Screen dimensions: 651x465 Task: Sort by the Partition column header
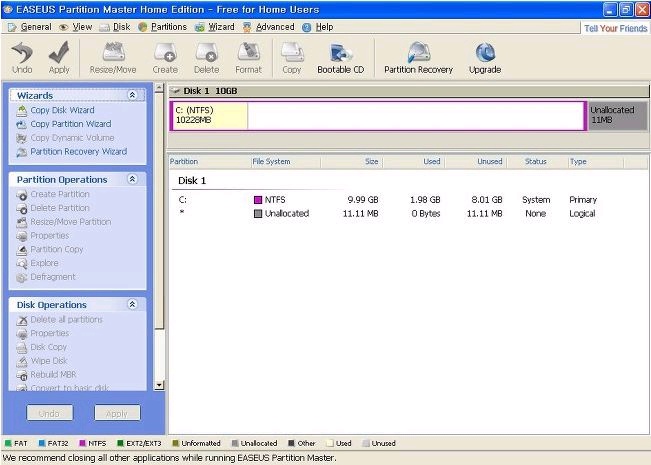point(210,162)
